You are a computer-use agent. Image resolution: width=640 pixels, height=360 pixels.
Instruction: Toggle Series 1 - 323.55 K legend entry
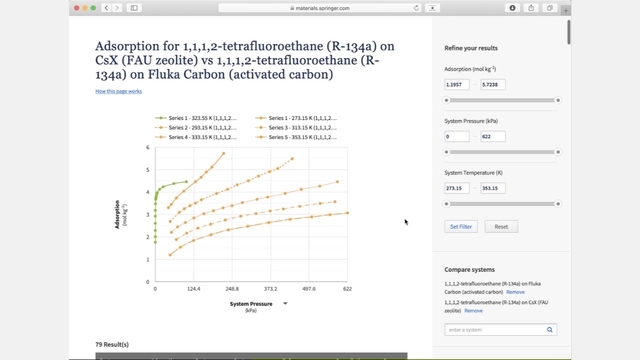click(x=196, y=118)
